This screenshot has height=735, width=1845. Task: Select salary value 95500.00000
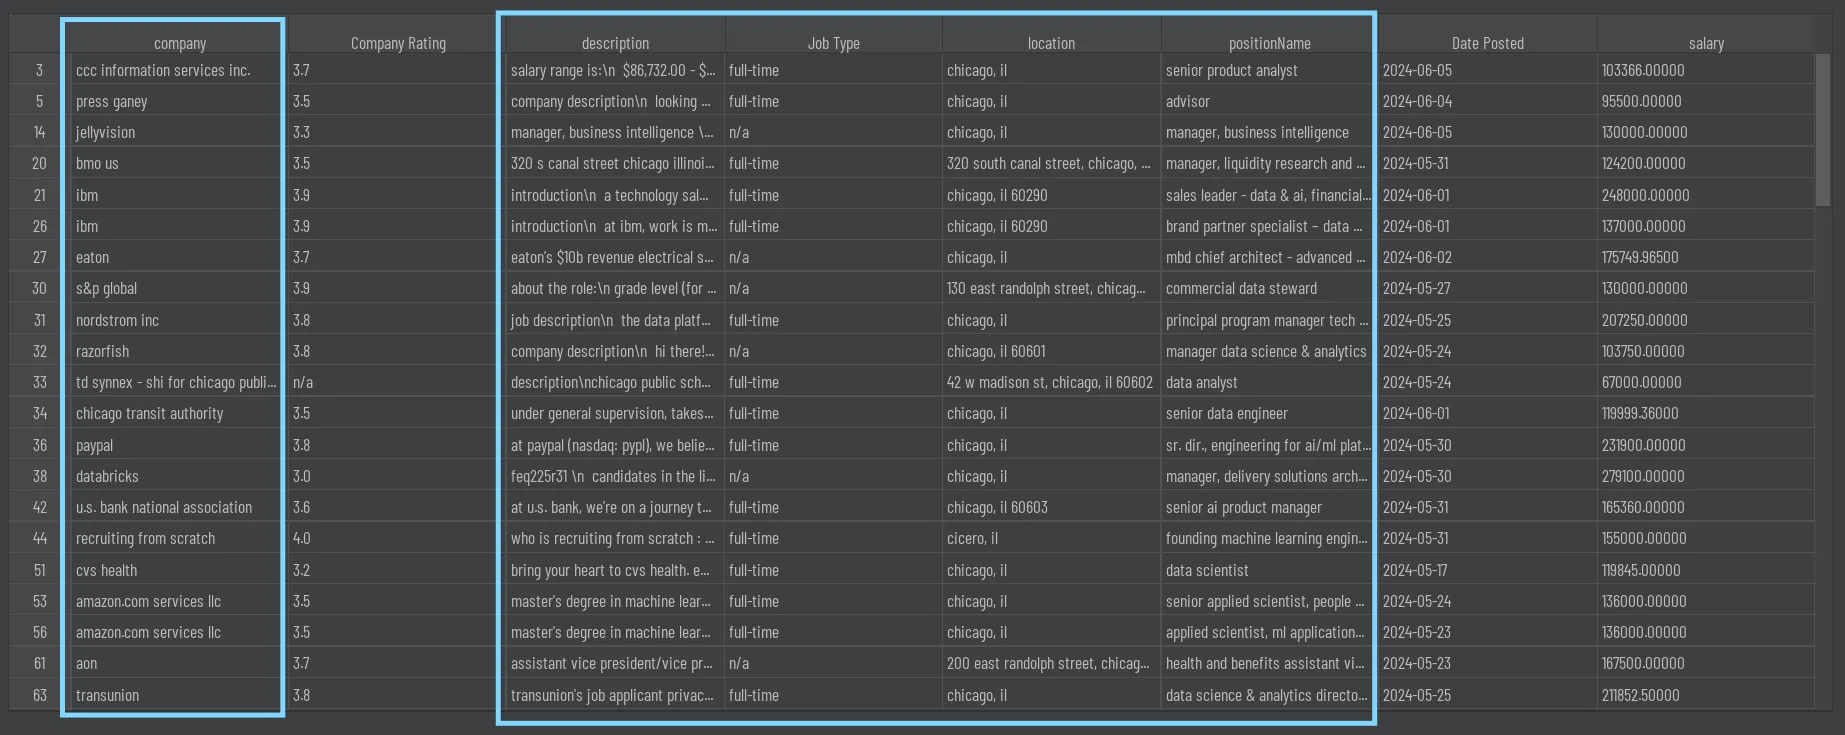click(x=1705, y=101)
